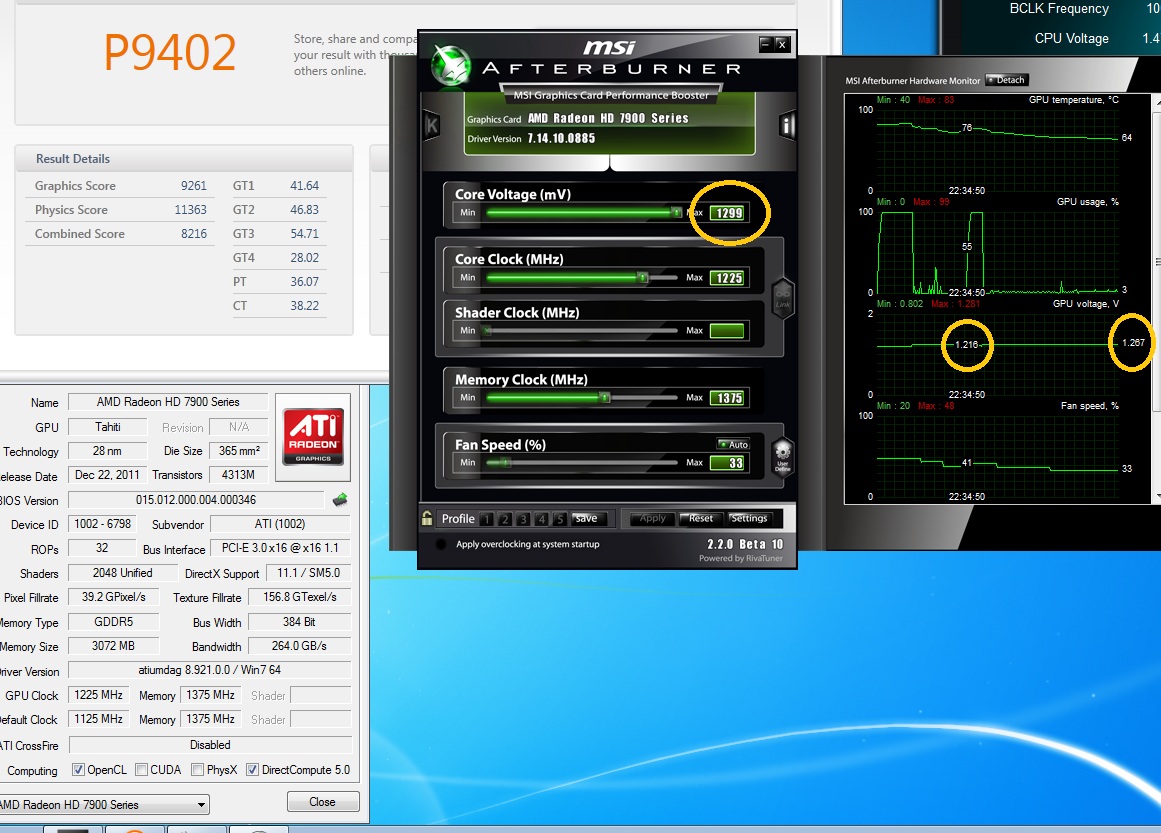Open Afterburner Settings

[x=749, y=518]
